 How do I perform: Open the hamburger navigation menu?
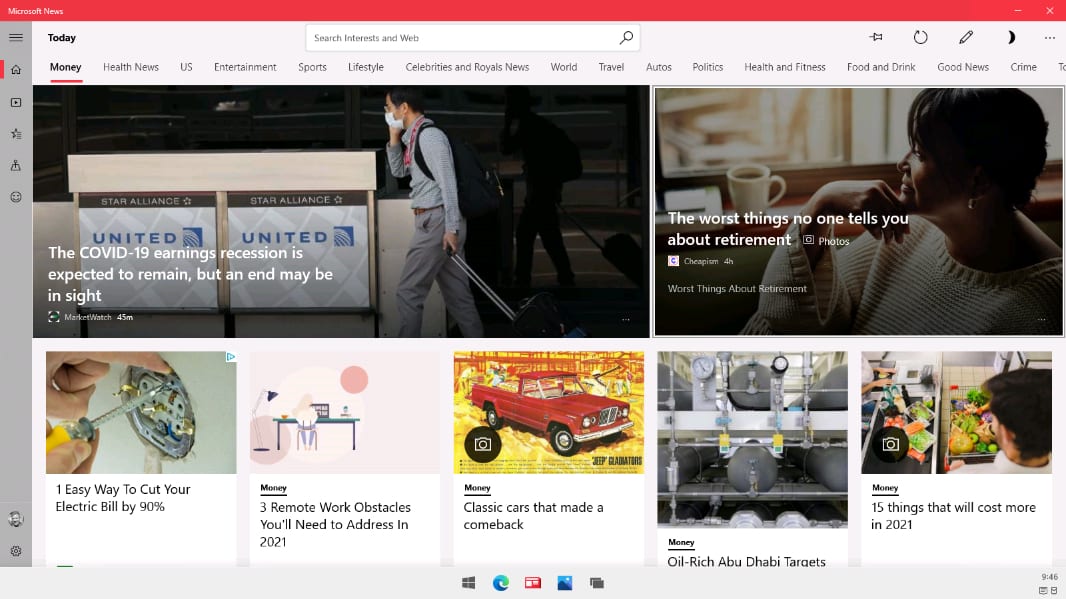coord(16,38)
